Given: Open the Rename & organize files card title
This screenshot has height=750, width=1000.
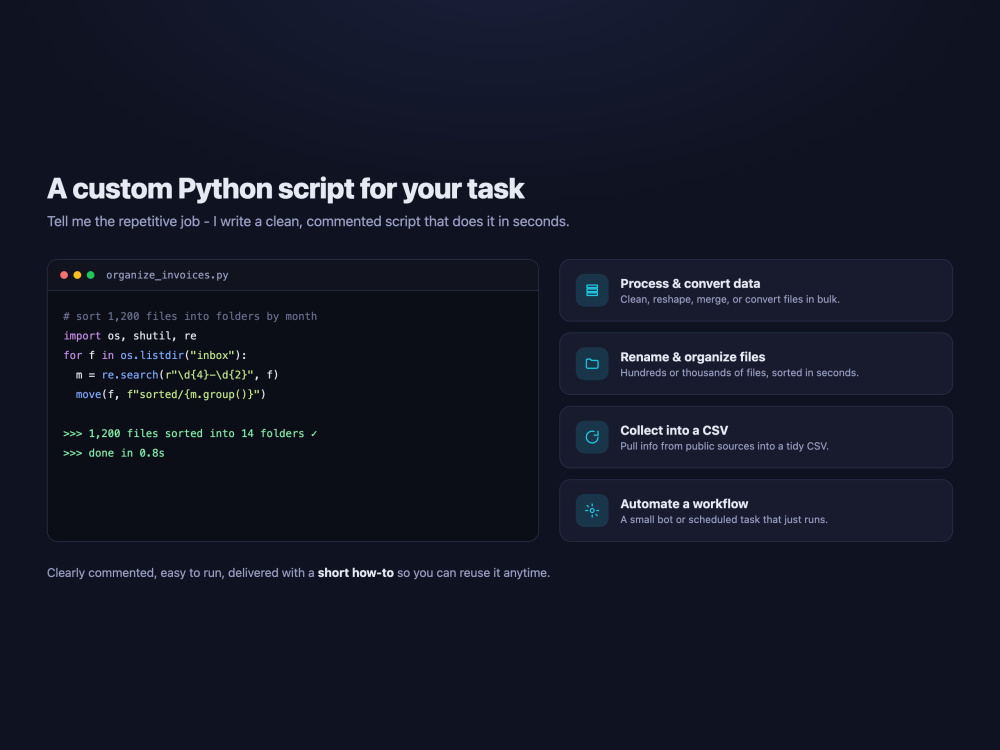Looking at the screenshot, I should point(693,357).
